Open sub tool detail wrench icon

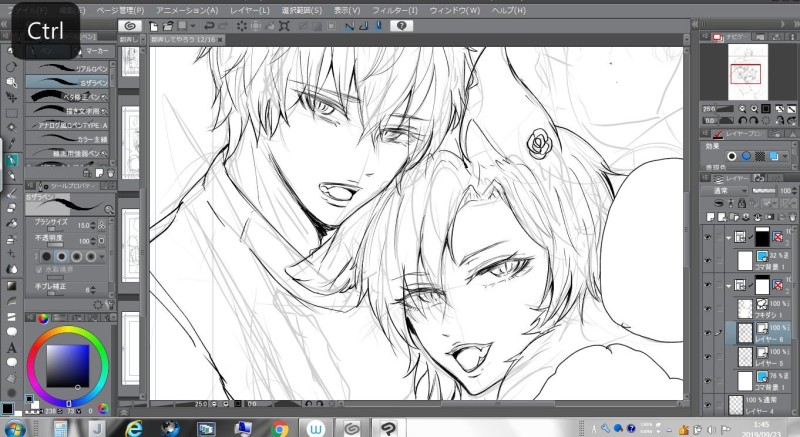(x=110, y=304)
